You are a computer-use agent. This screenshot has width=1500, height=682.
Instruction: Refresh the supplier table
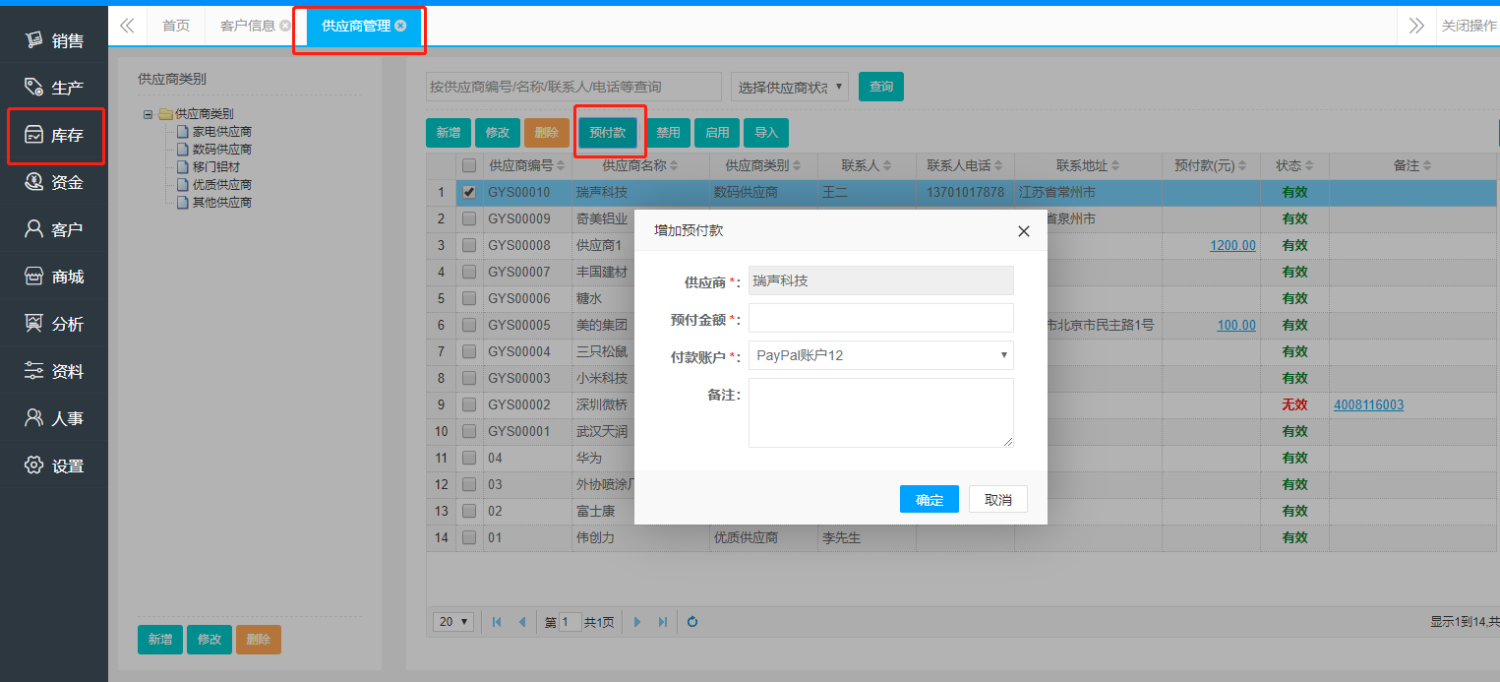692,622
